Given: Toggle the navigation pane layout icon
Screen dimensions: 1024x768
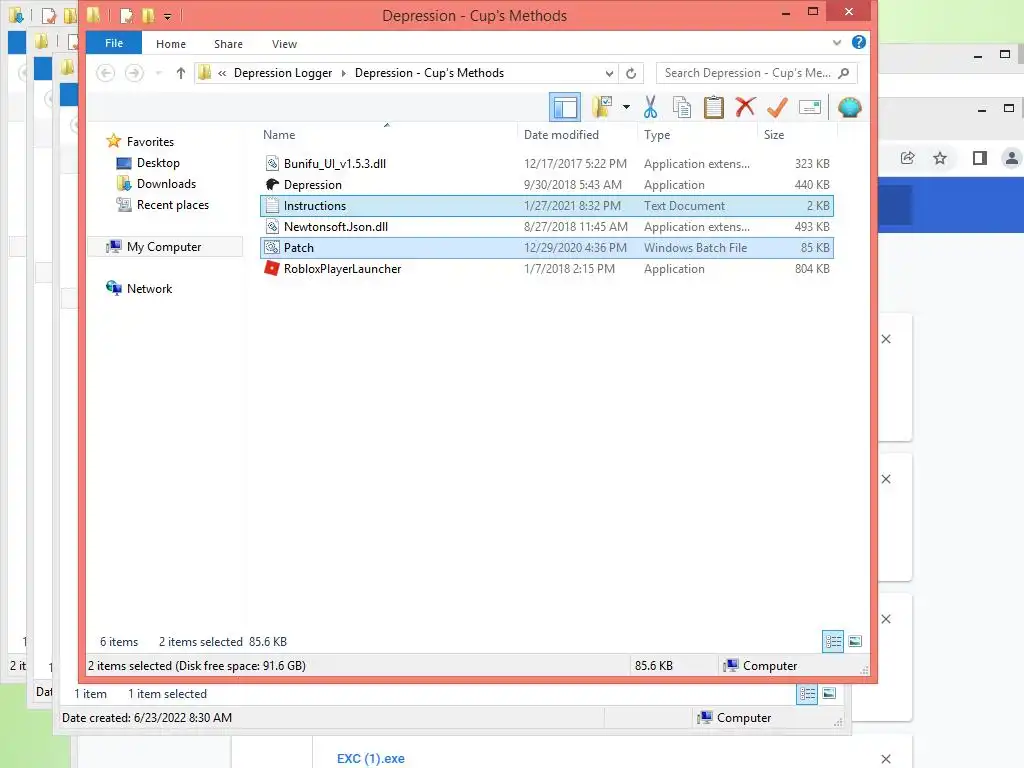Looking at the screenshot, I should click(x=565, y=107).
